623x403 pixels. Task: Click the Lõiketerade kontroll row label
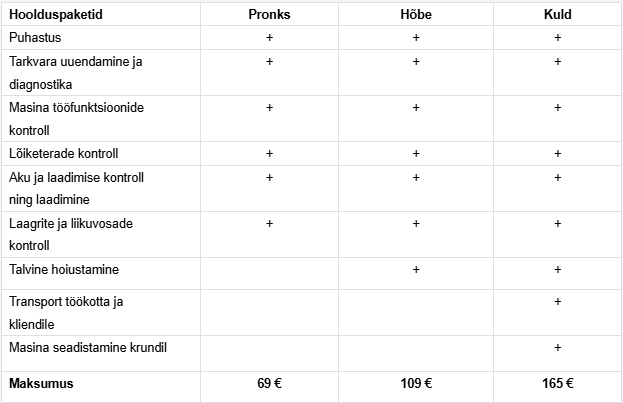coord(63,154)
